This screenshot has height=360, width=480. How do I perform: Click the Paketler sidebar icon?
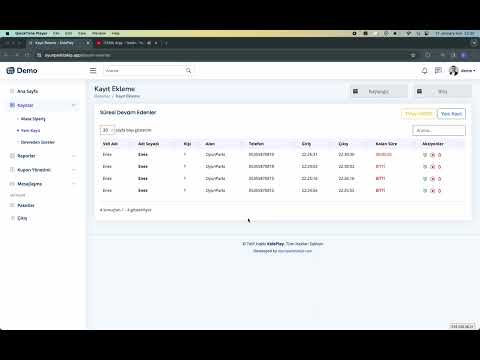(x=12, y=205)
